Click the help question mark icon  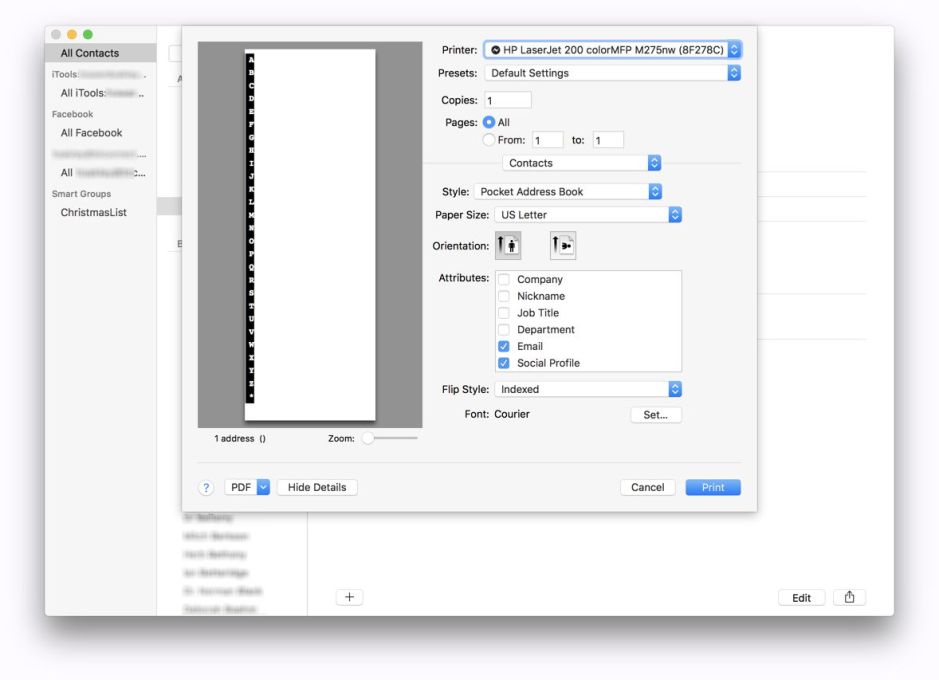coord(207,487)
